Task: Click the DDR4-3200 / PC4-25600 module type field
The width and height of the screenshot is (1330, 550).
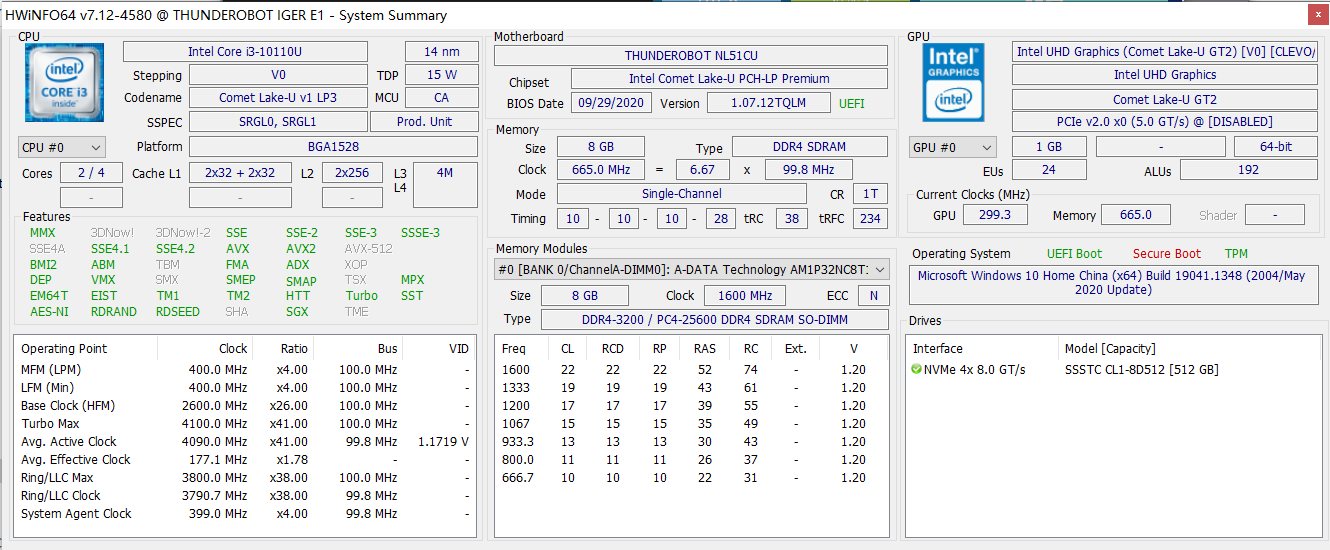Action: point(714,319)
